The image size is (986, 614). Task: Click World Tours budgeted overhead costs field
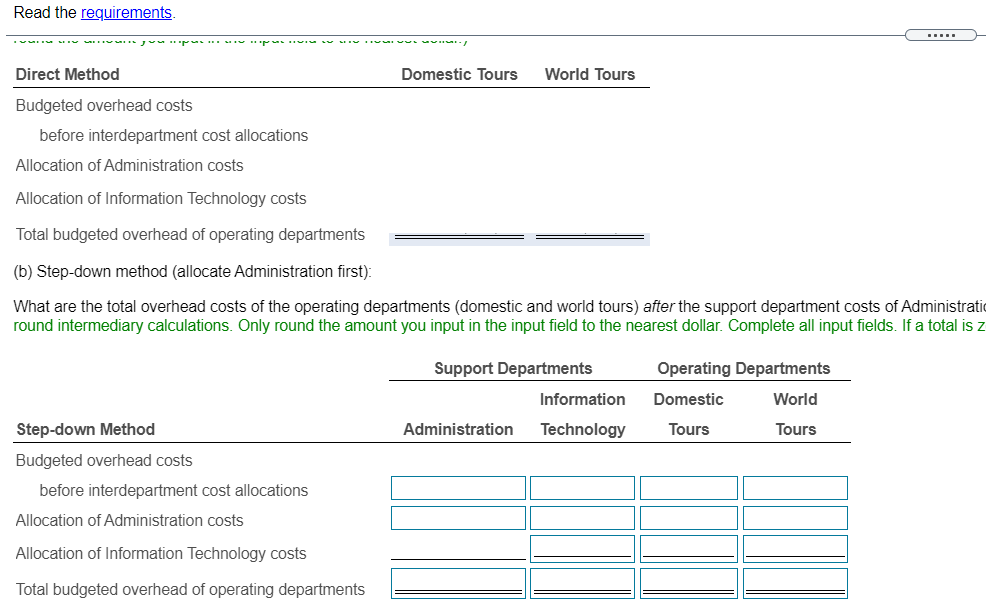795,487
